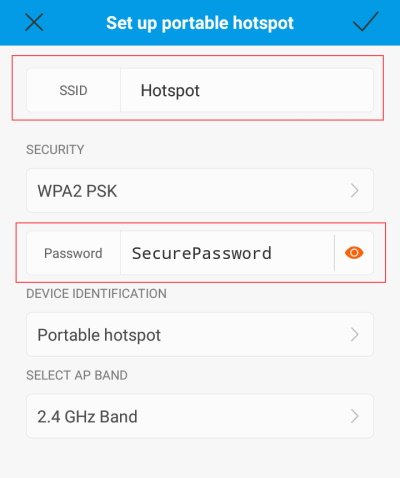
Task: Click the chevron arrow beside 2.4 GHz Band
Action: pyautogui.click(x=355, y=416)
